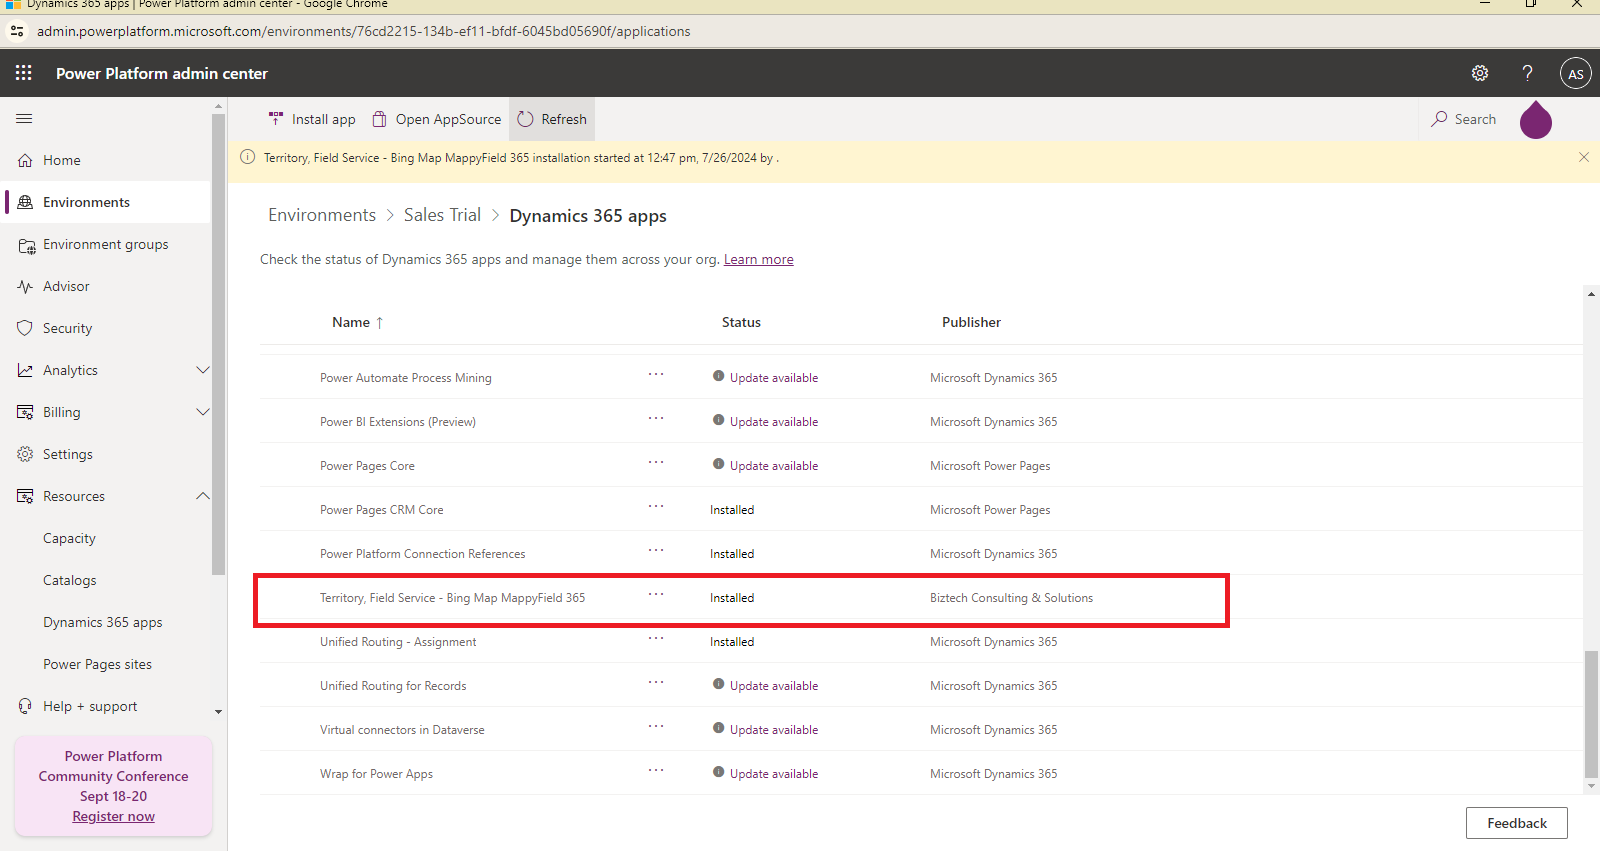The width and height of the screenshot is (1600, 858).
Task: Open the app launcher waffle icon
Action: (24, 73)
